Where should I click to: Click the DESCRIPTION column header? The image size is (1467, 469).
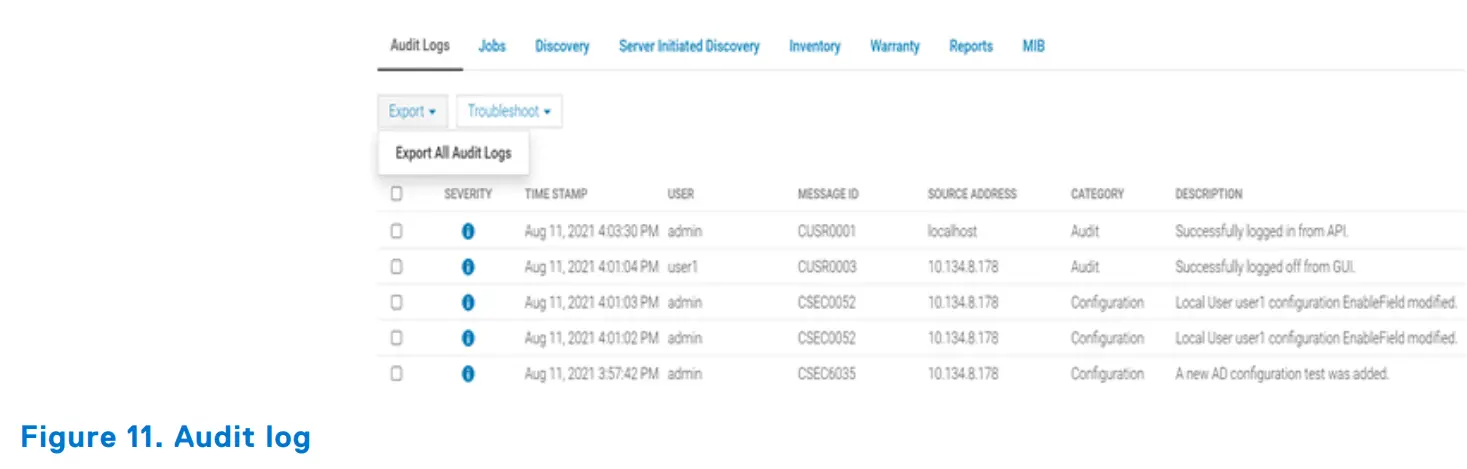1208,194
